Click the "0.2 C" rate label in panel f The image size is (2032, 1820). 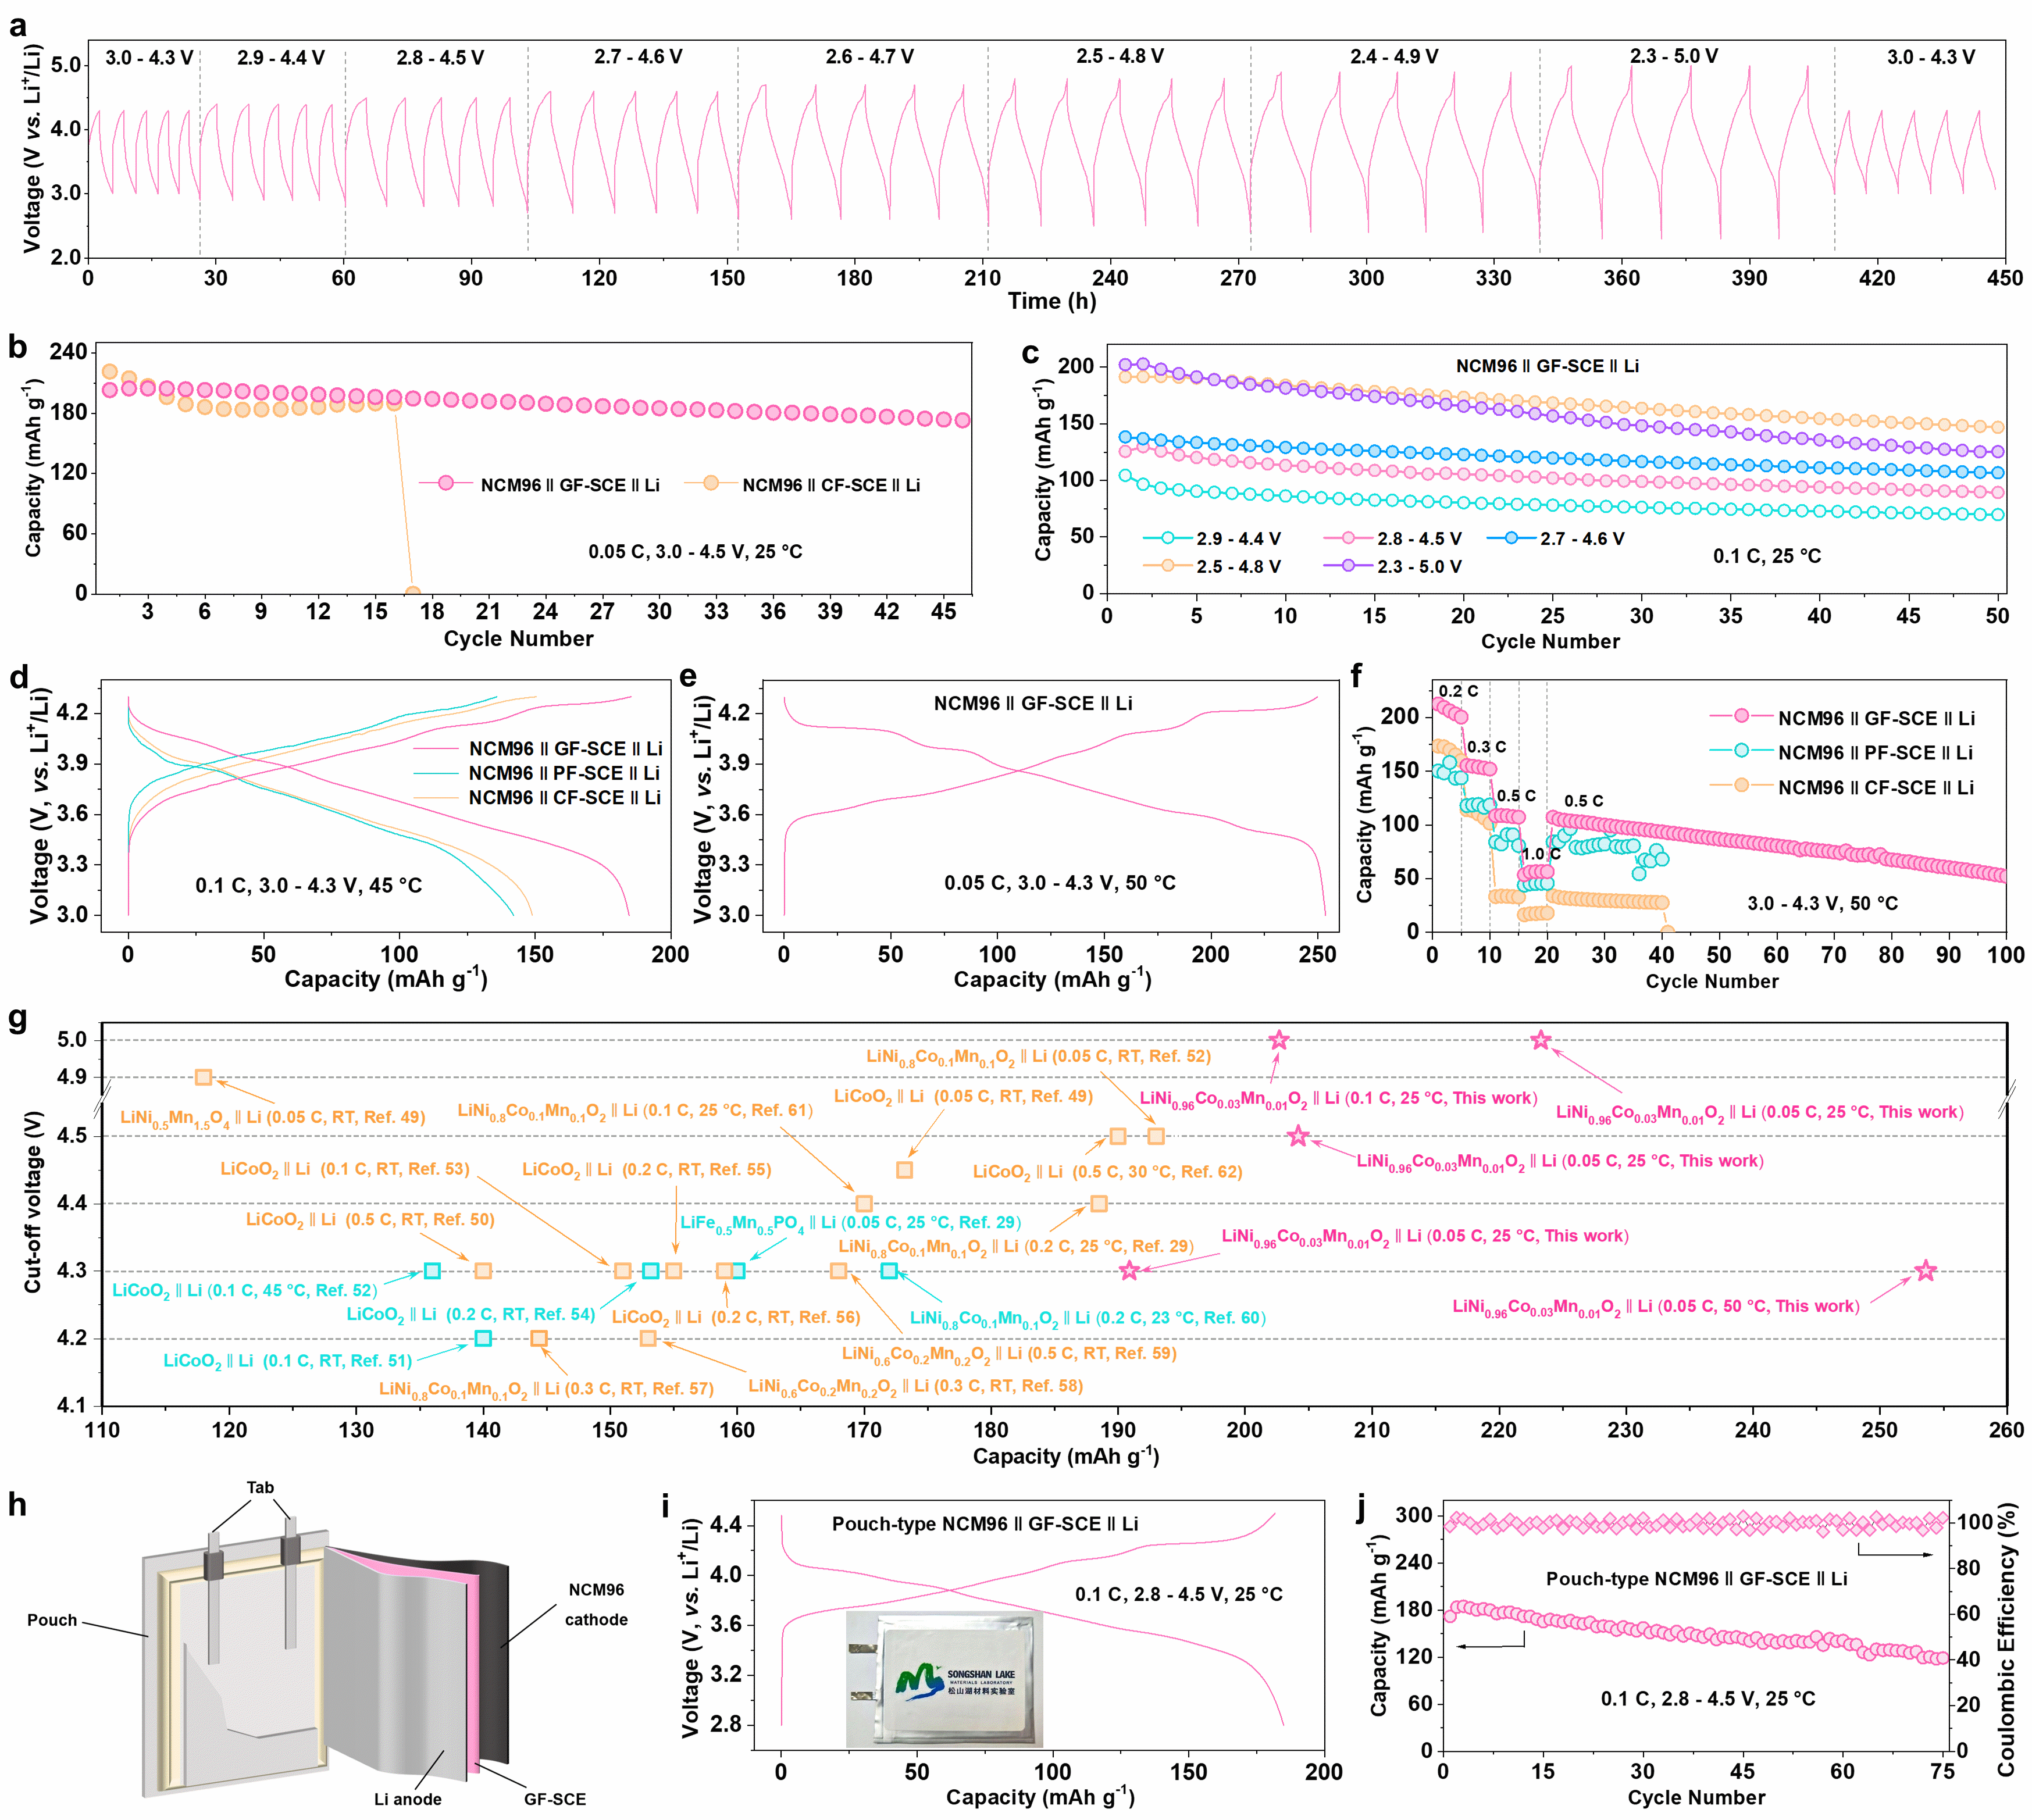[1458, 691]
